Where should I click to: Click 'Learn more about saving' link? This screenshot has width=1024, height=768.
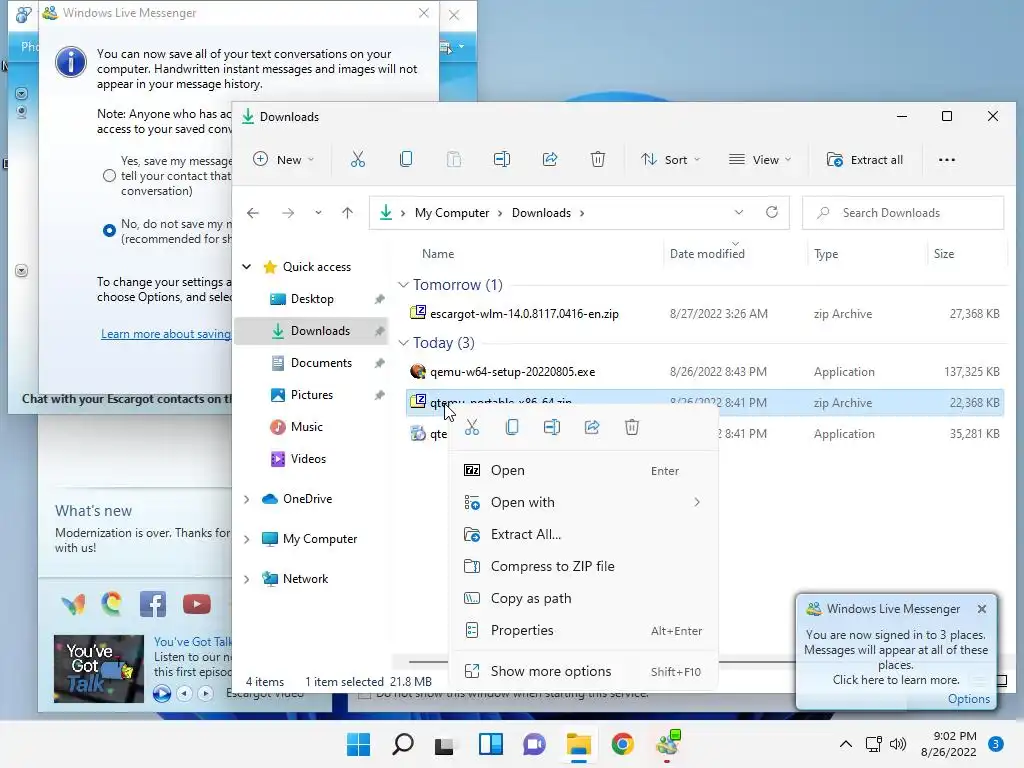[x=166, y=334]
